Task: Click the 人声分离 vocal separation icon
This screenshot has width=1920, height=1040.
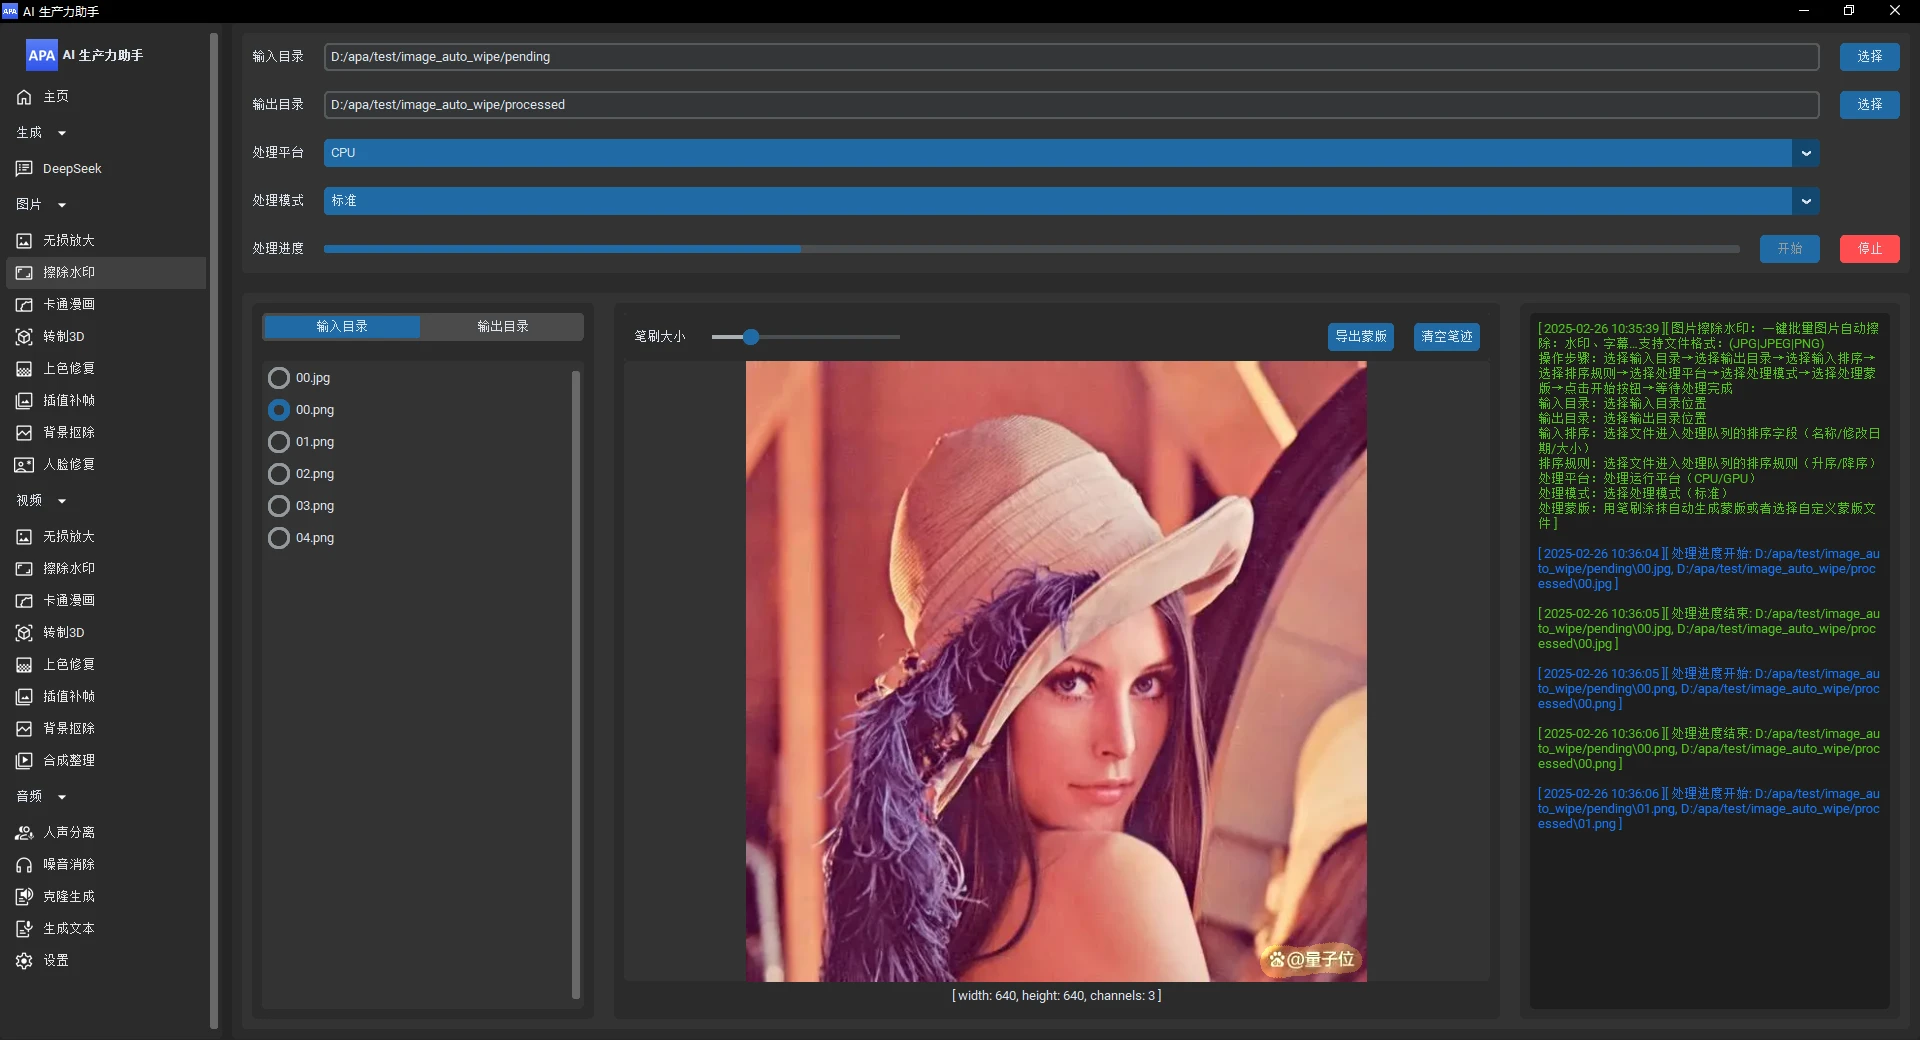Action: pyautogui.click(x=24, y=833)
